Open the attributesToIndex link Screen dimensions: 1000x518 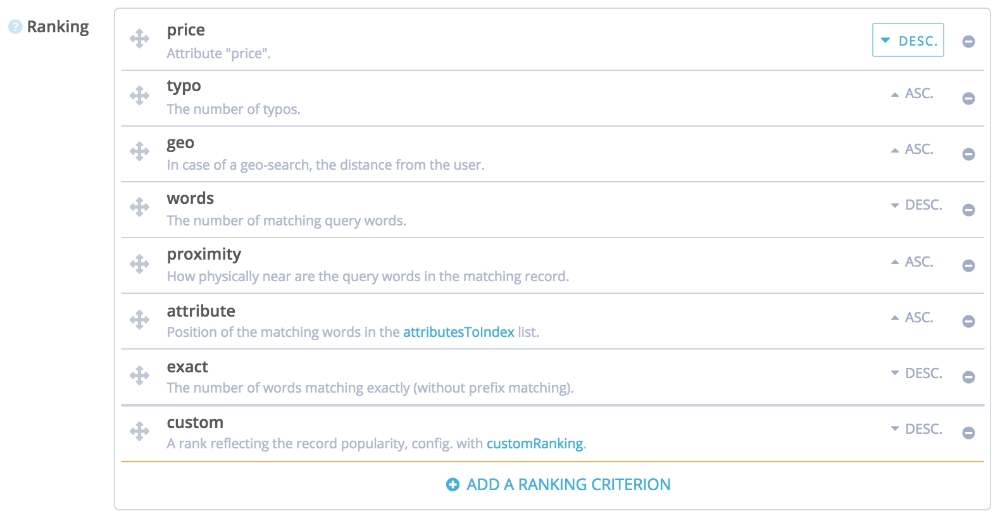(458, 332)
